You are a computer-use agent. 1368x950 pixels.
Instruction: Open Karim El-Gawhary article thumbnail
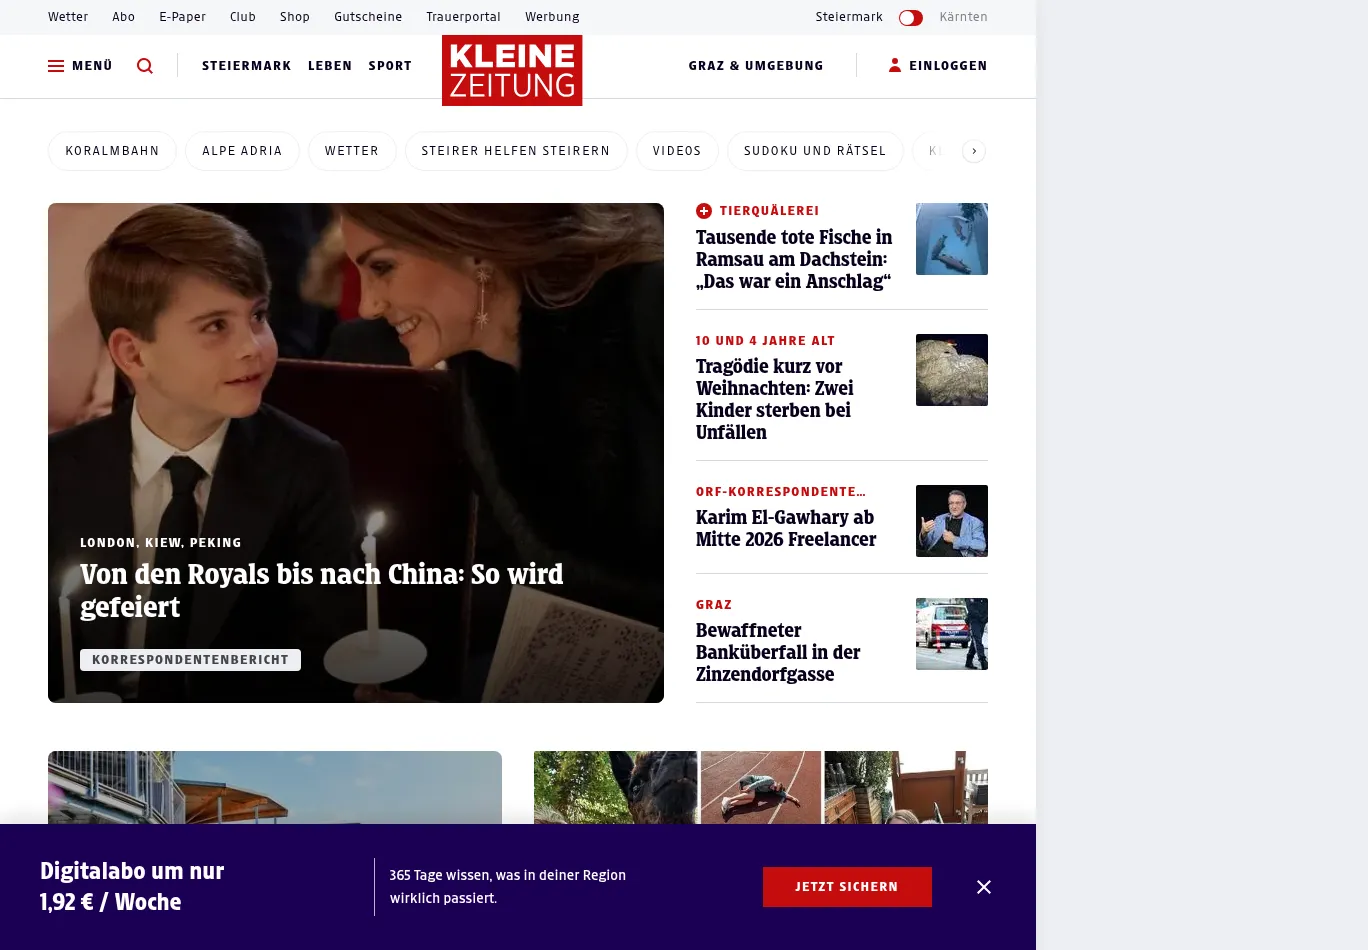[x=952, y=521]
